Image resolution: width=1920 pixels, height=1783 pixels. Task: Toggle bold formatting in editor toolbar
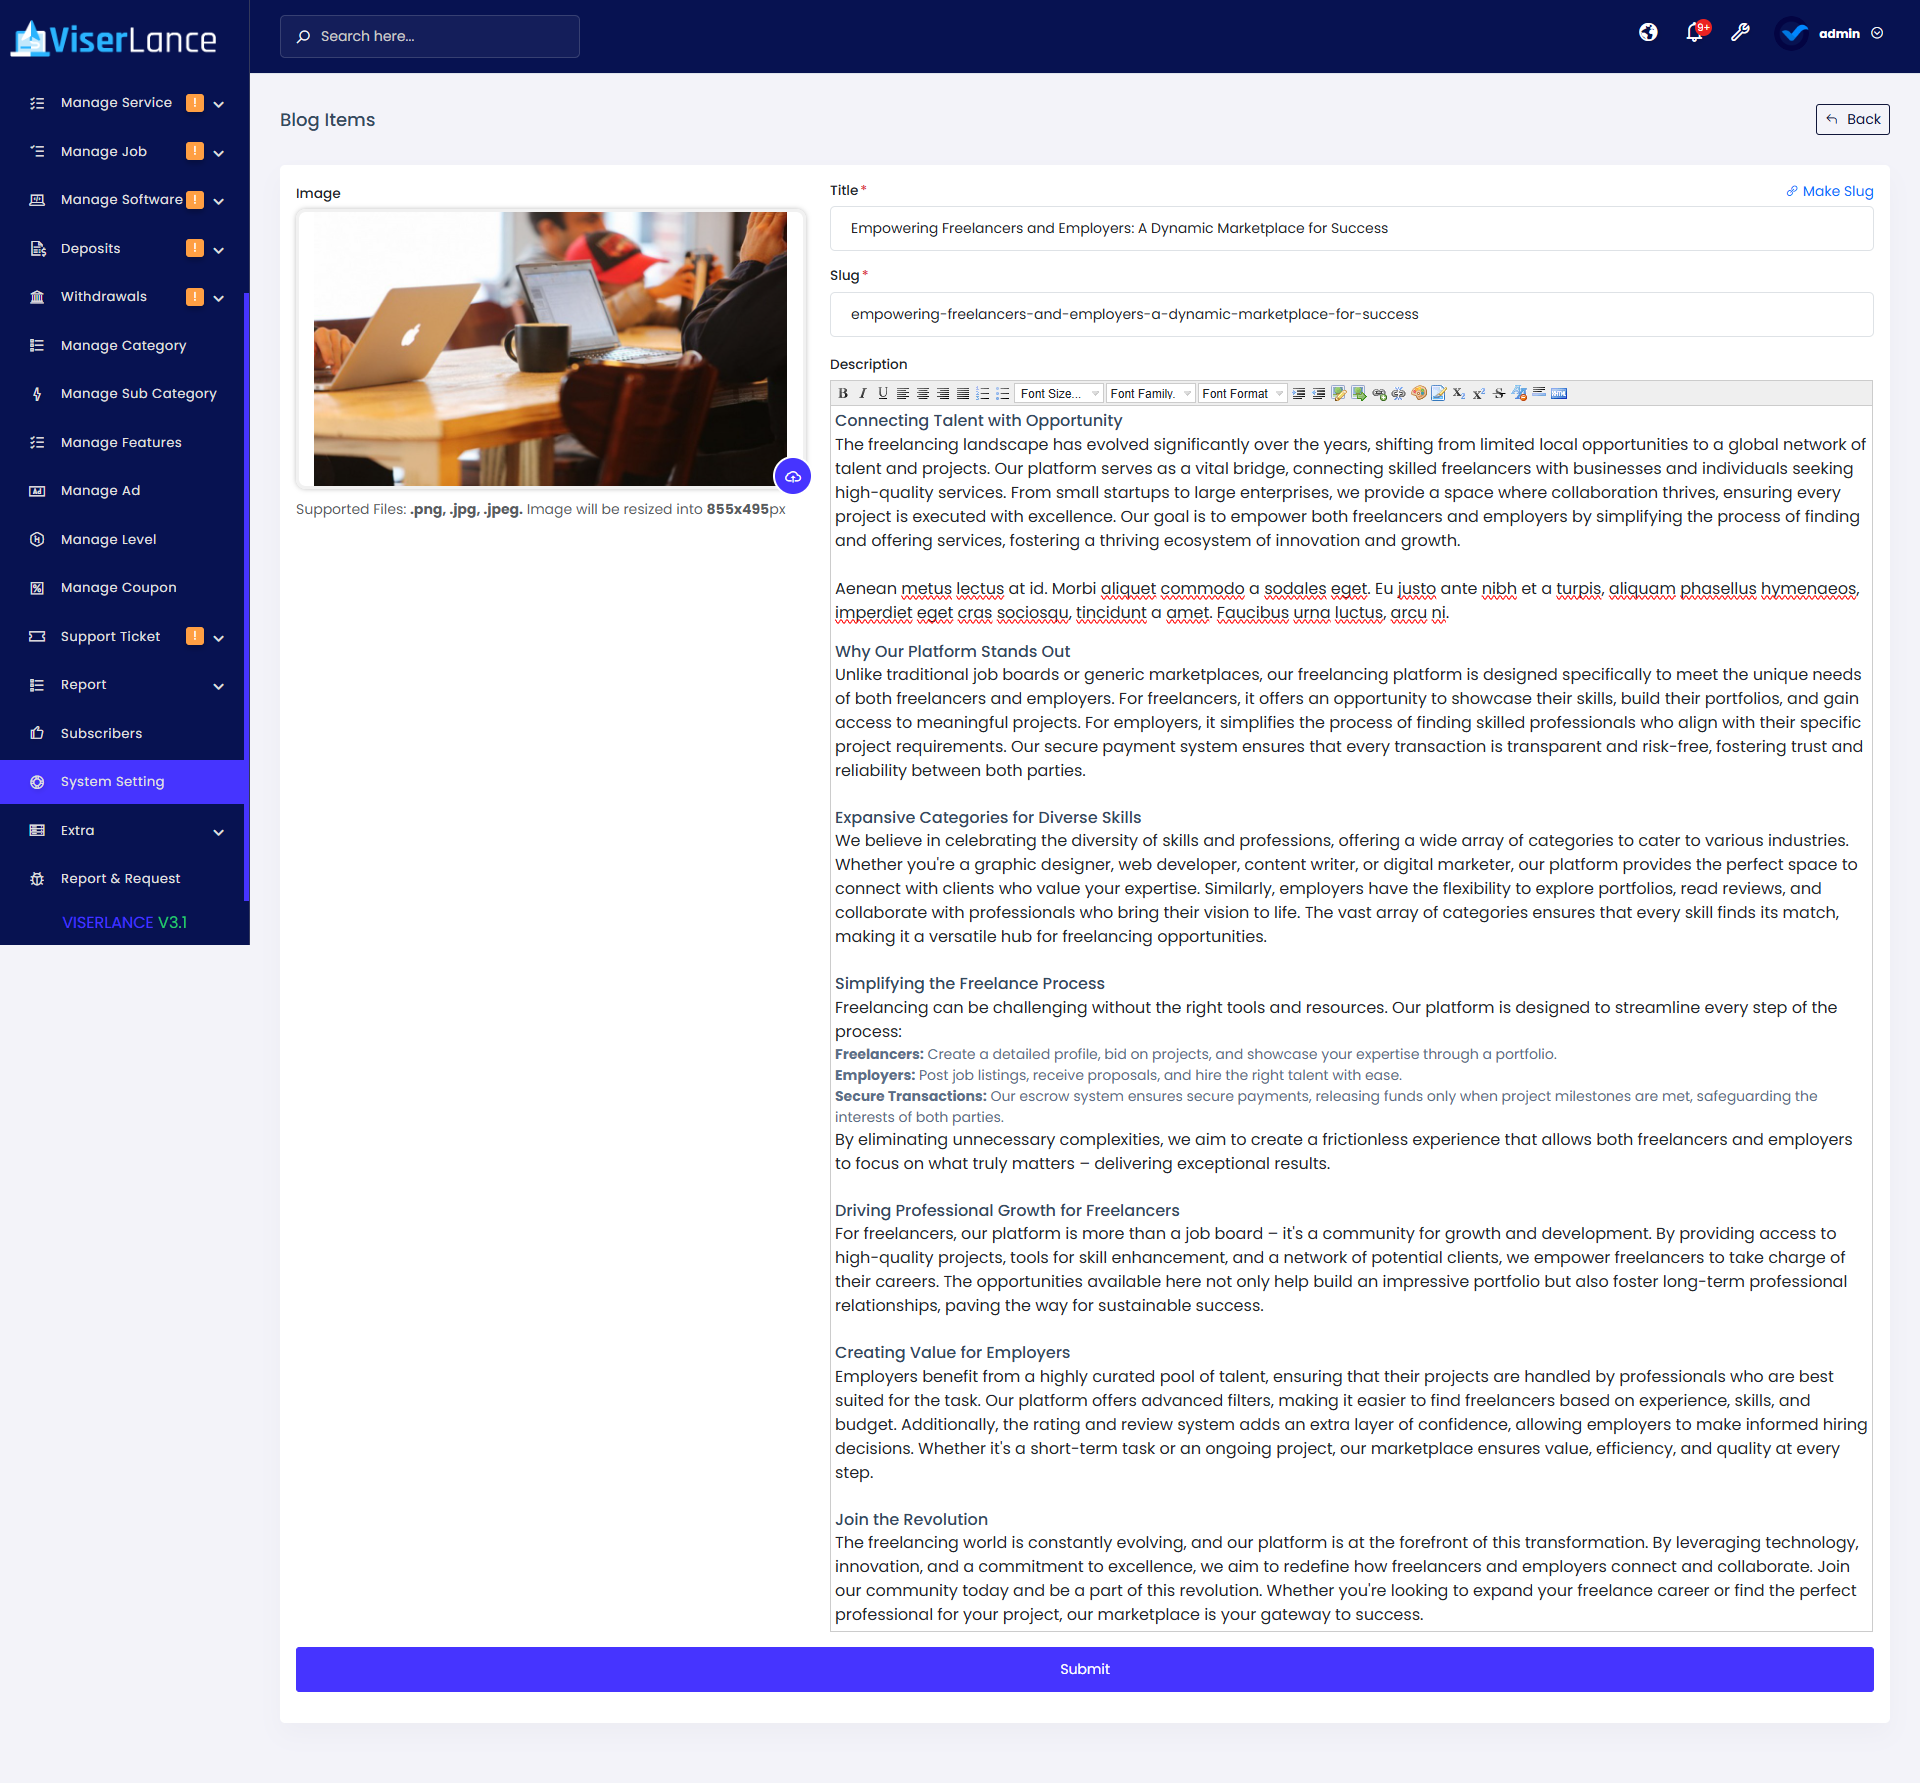coord(843,394)
